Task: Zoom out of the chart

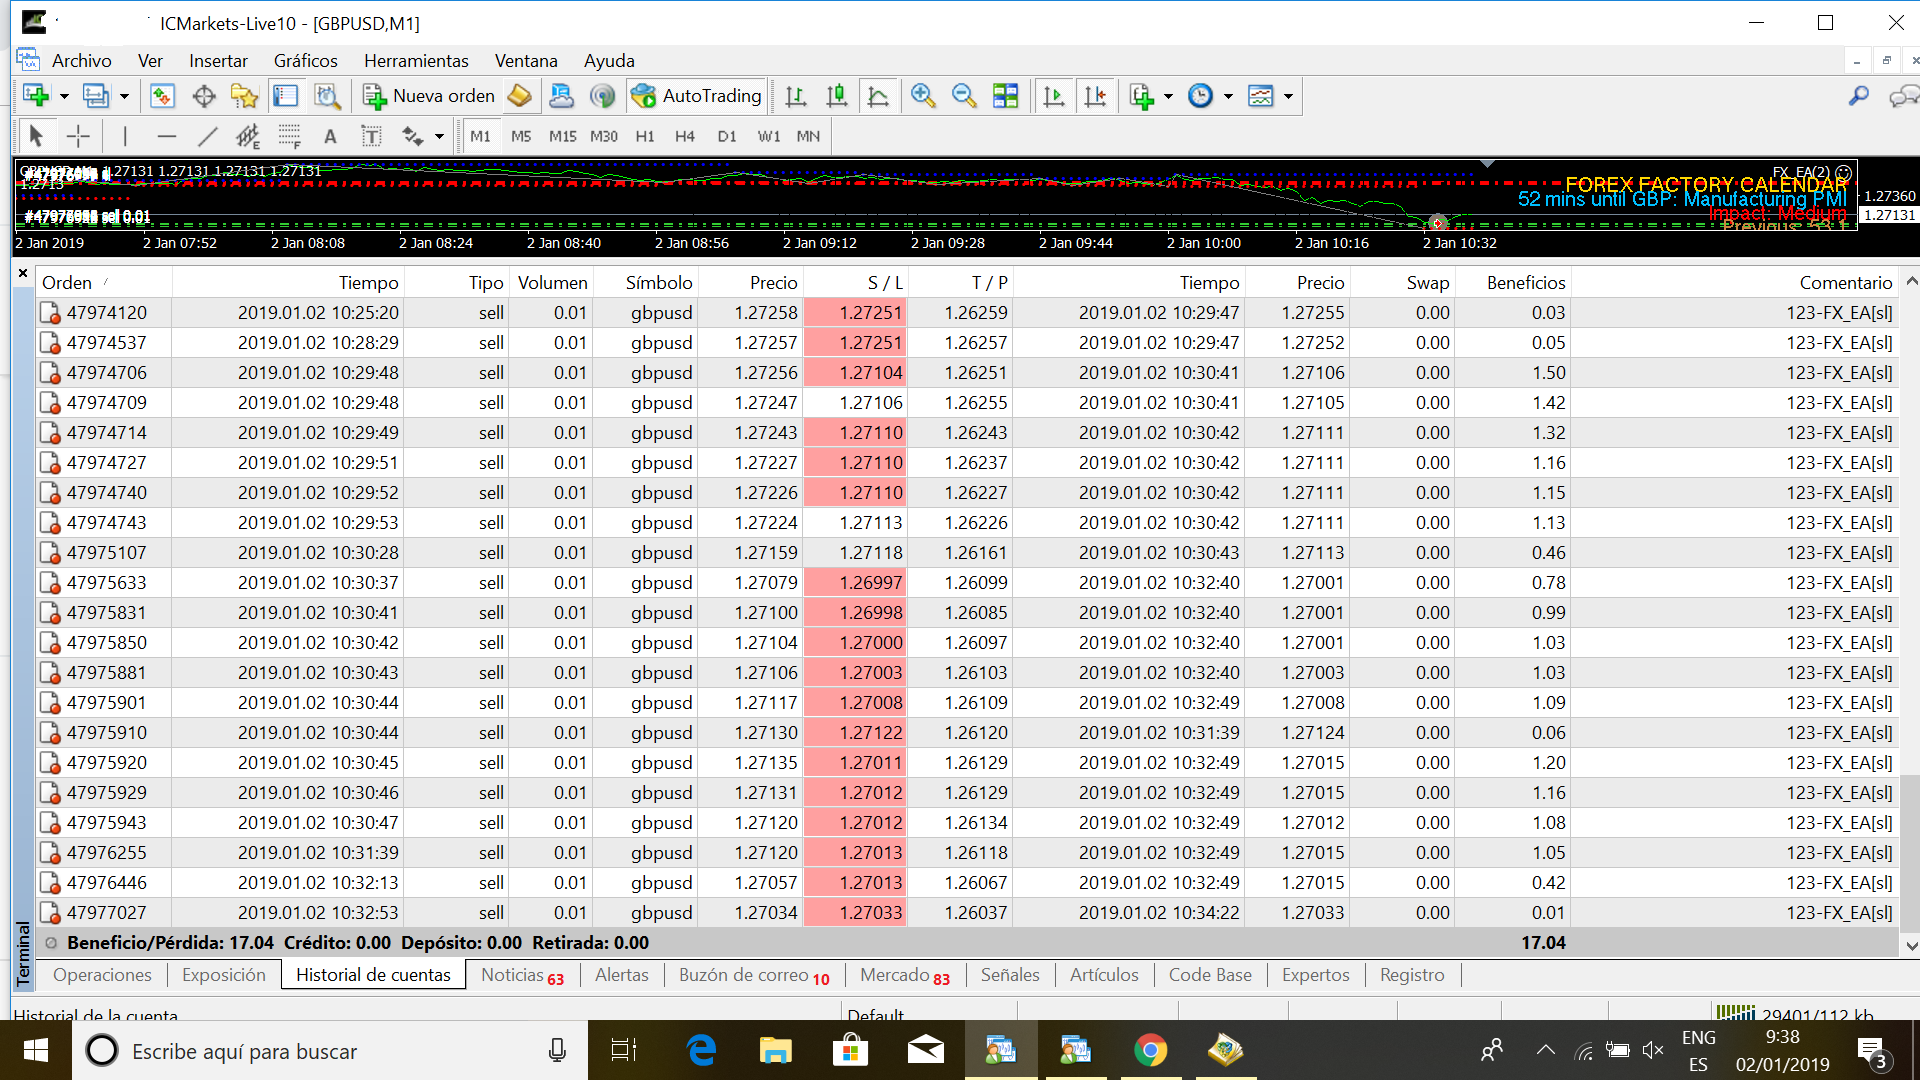Action: click(964, 96)
